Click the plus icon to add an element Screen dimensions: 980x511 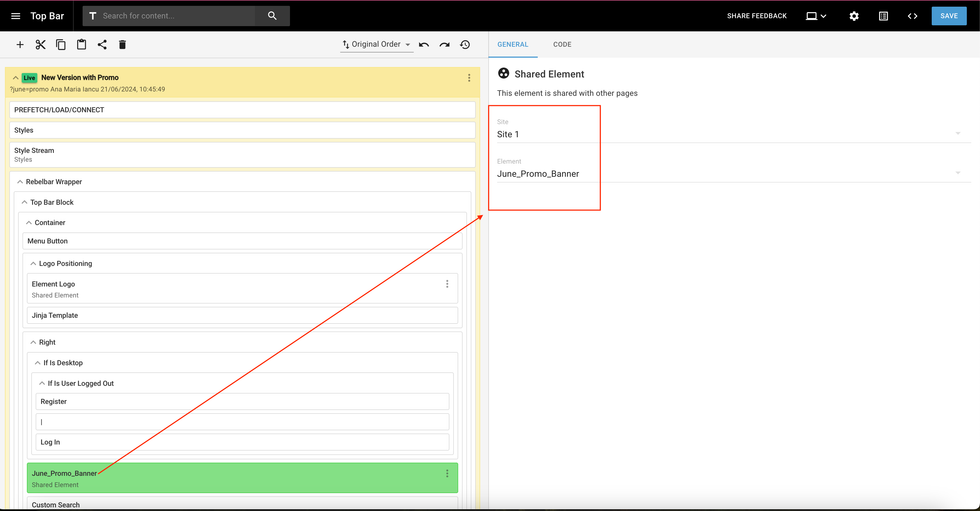[20, 45]
